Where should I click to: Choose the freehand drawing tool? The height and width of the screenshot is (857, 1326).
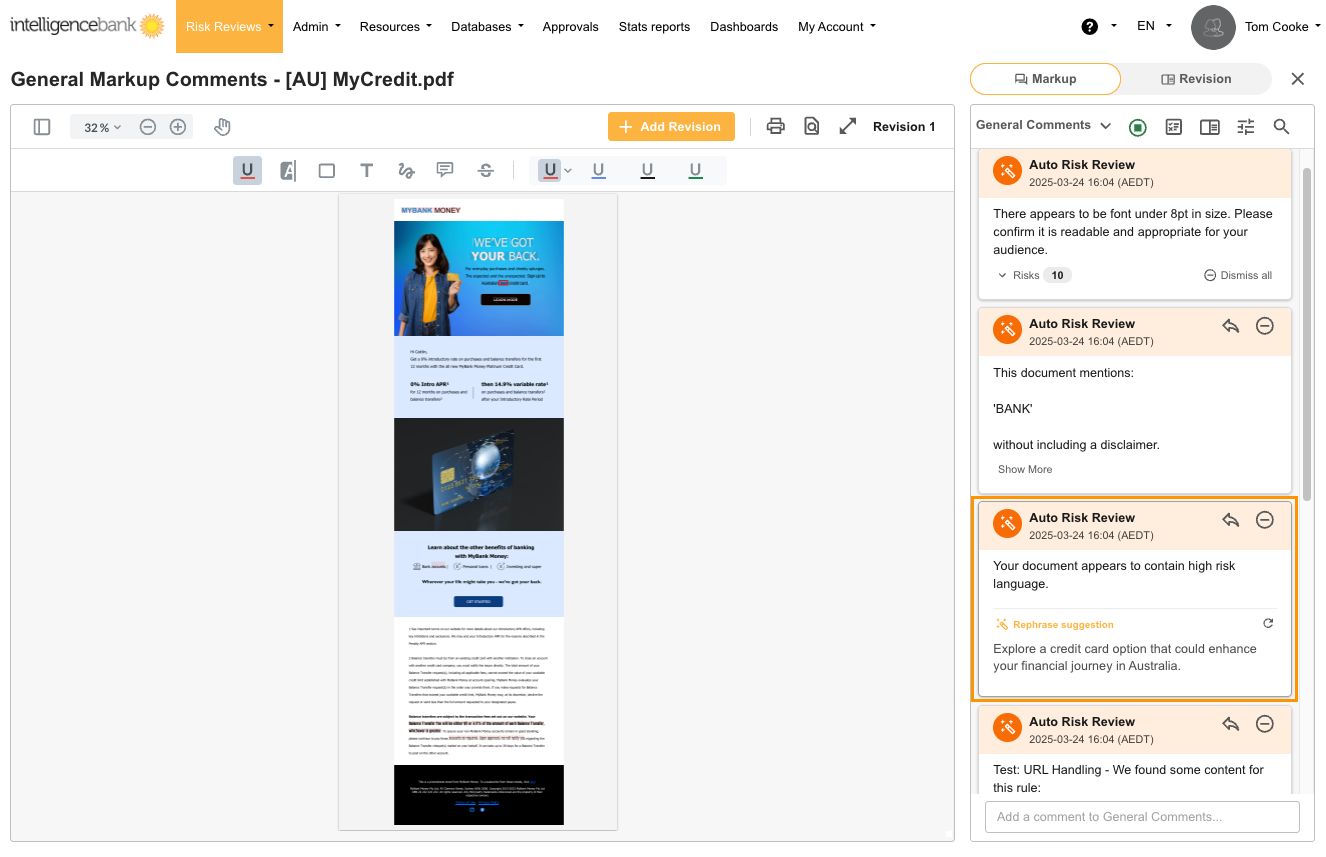(x=406, y=171)
